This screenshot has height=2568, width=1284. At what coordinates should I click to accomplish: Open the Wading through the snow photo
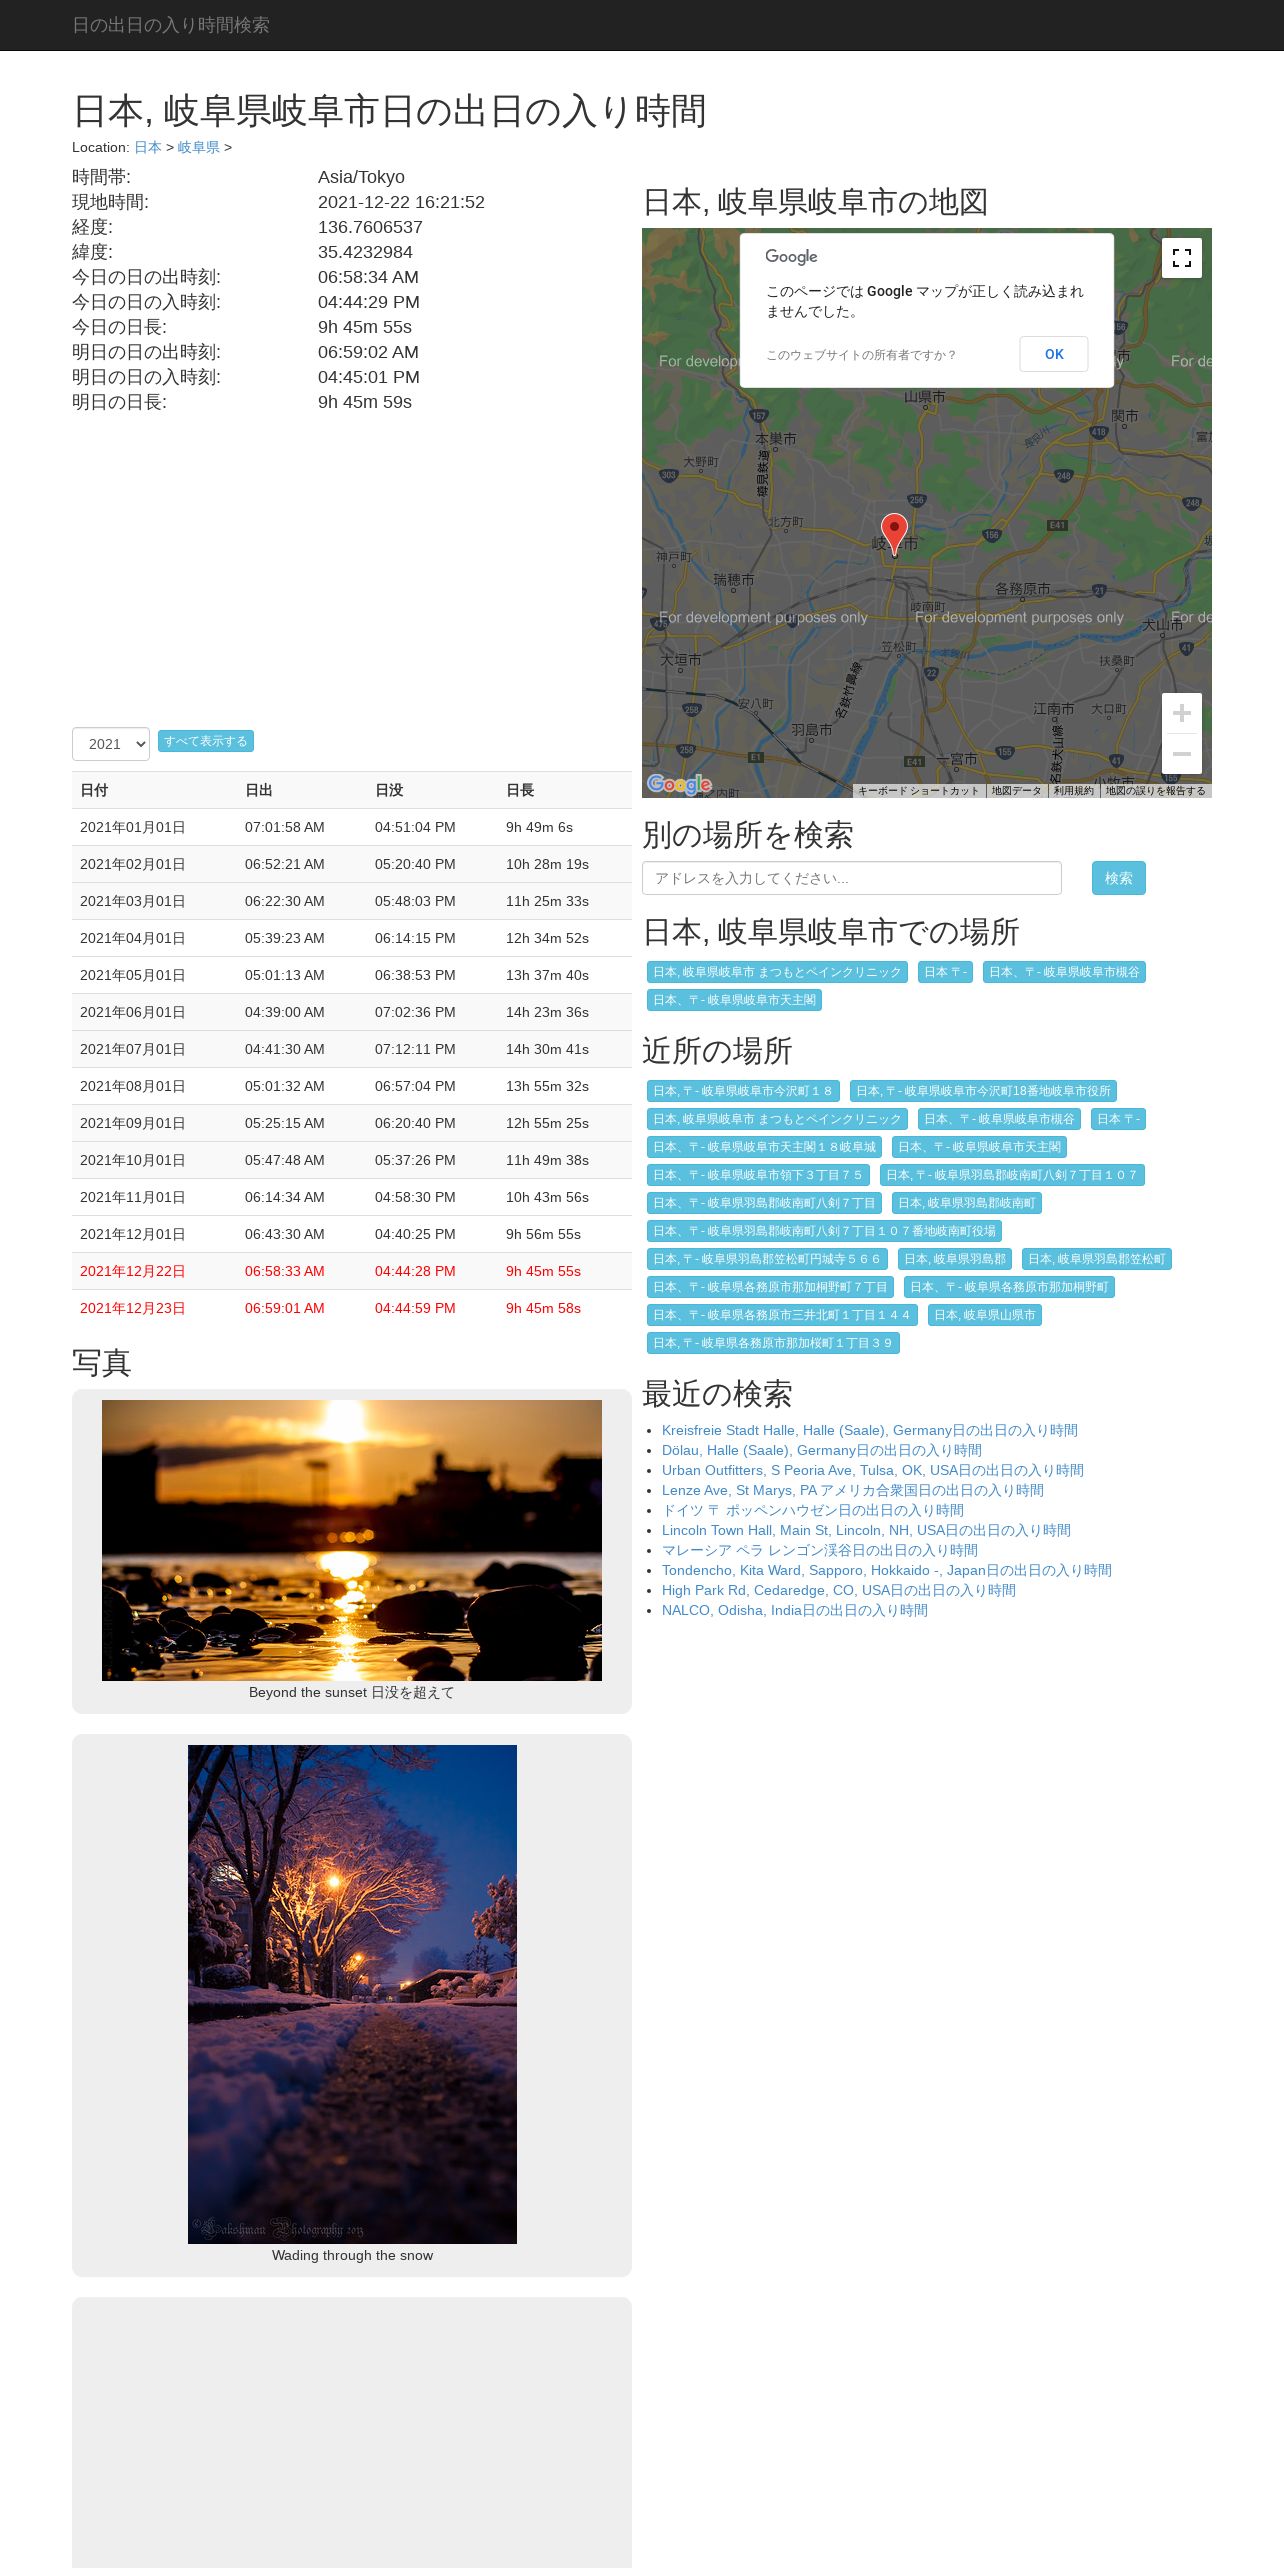(352, 1994)
